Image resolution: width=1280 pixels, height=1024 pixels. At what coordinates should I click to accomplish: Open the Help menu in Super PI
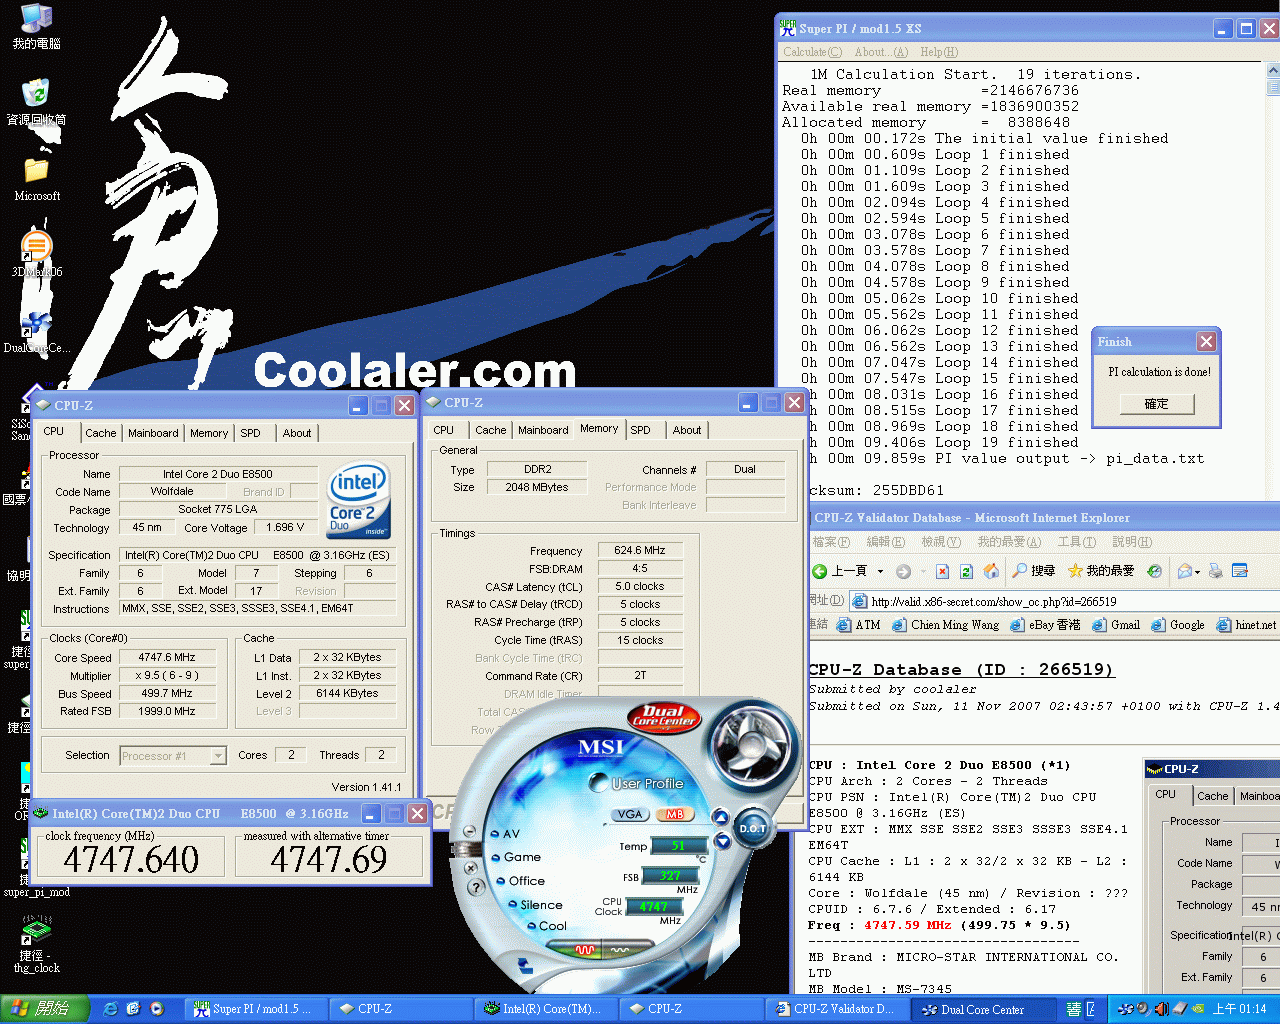[x=939, y=52]
